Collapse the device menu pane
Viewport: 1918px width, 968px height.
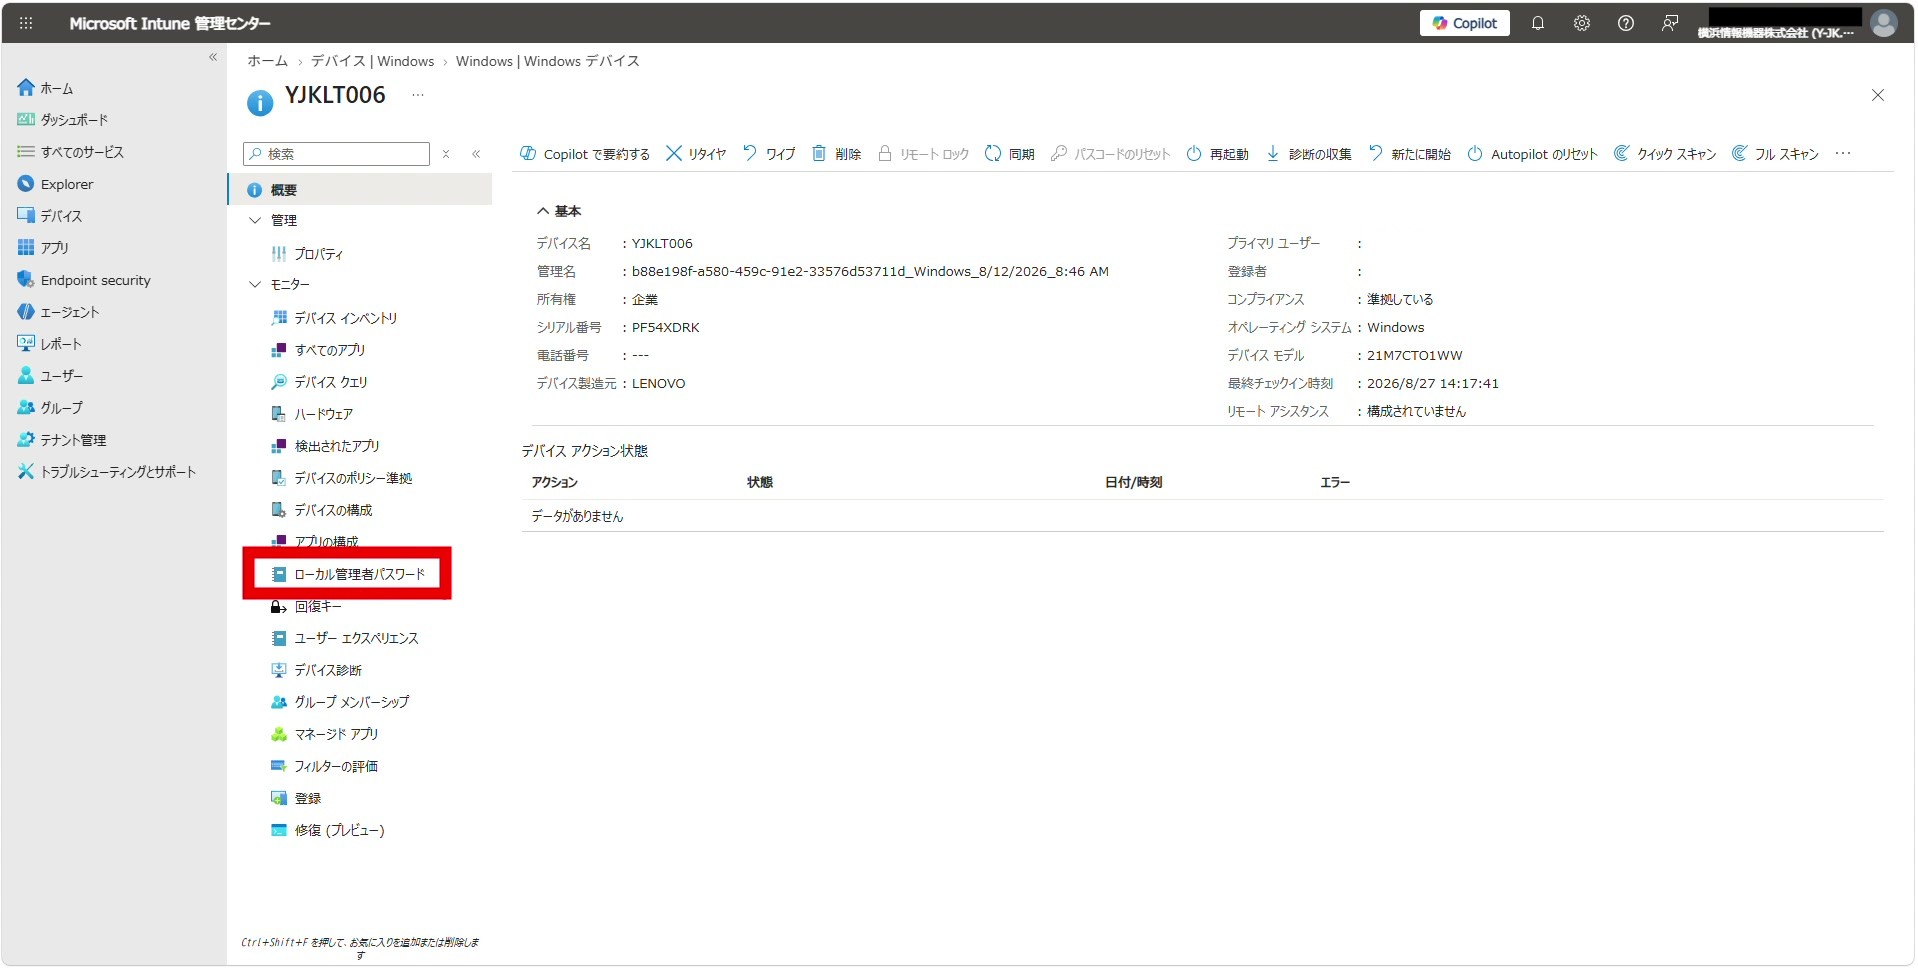point(476,154)
